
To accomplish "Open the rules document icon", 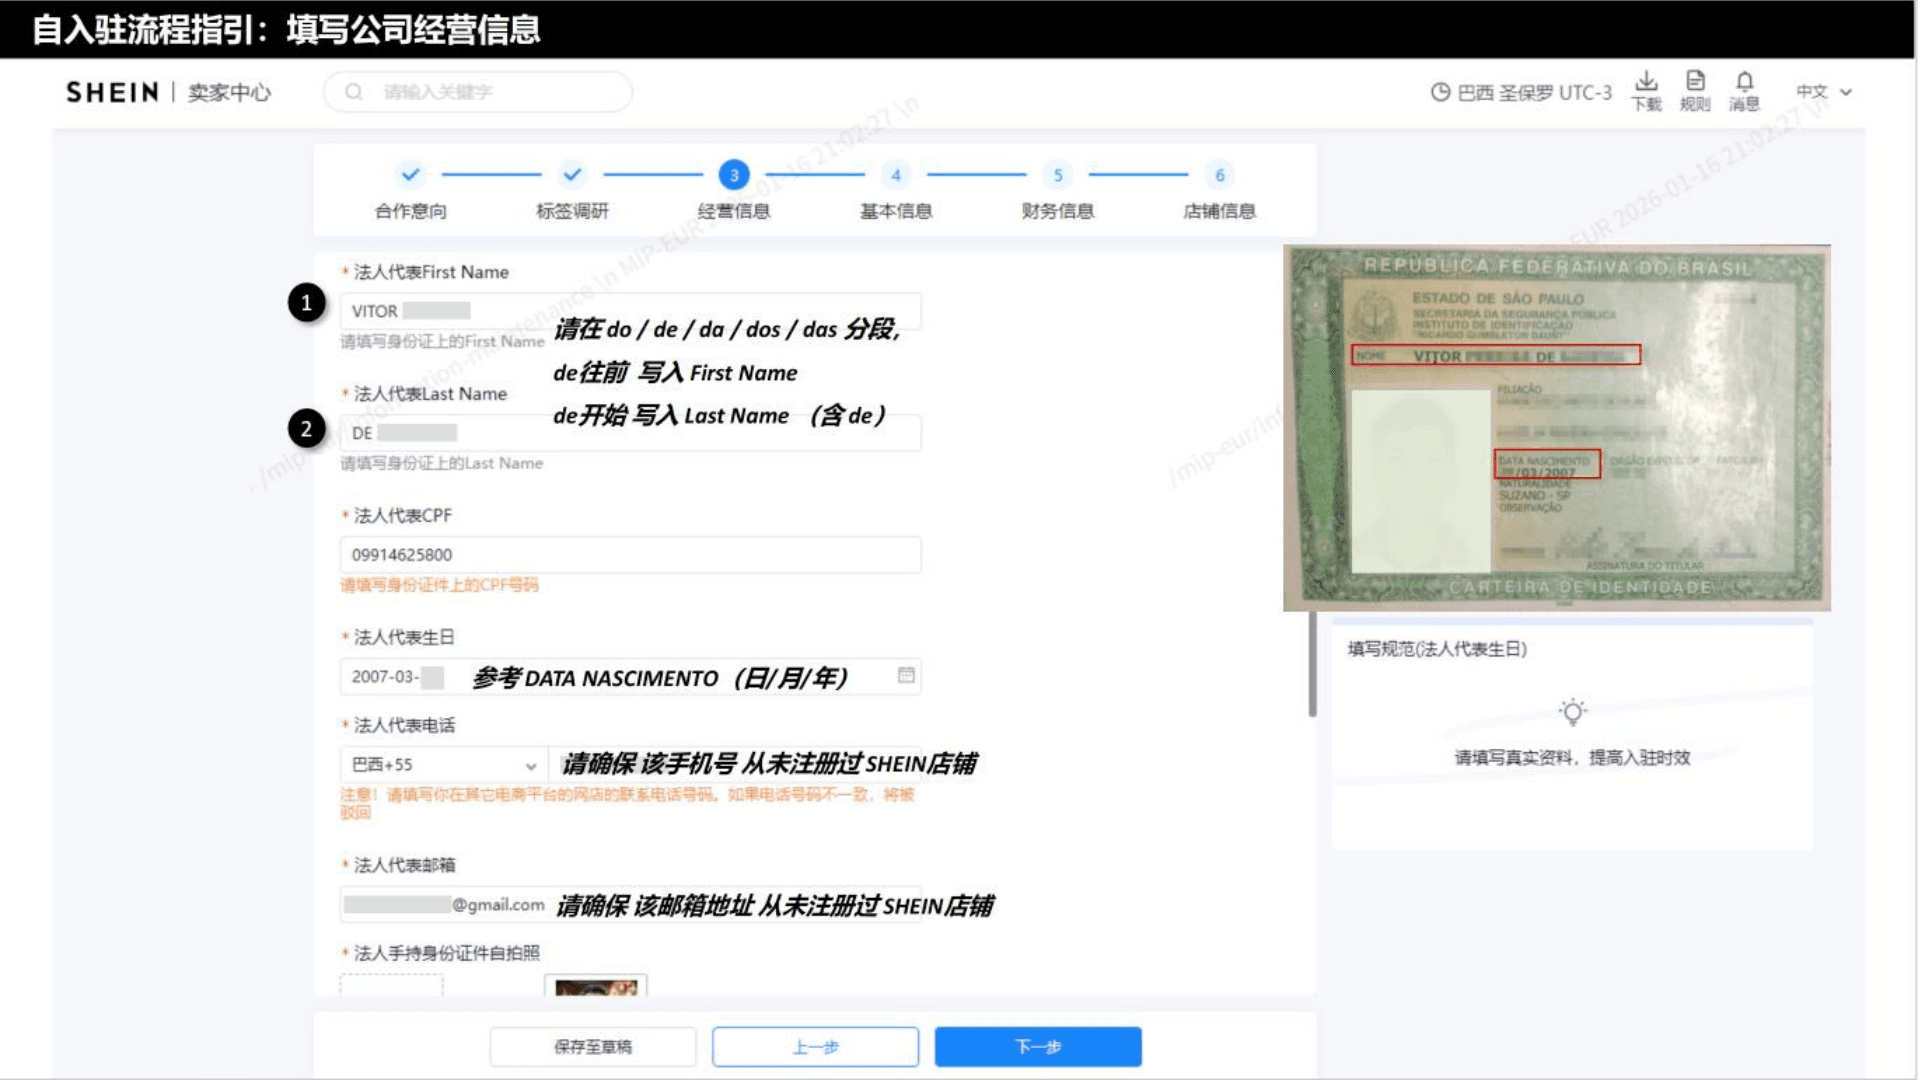I will (x=1695, y=81).
